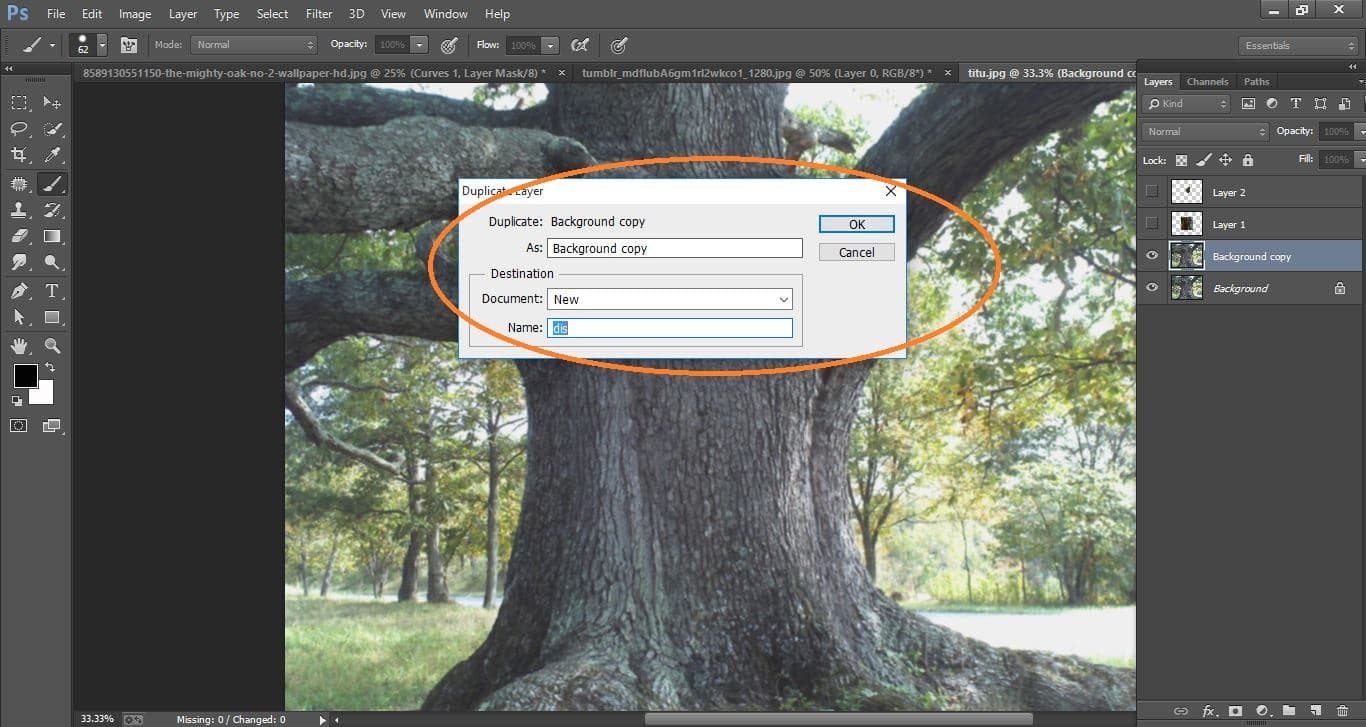
Task: Toggle visibility of the Background layer
Action: pyautogui.click(x=1151, y=287)
